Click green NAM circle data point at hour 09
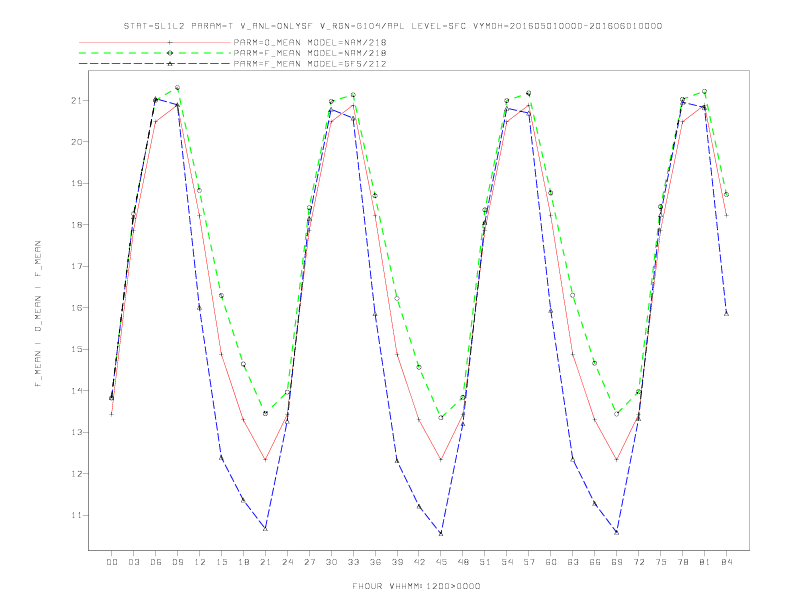The width and height of the screenshot is (792, 612). pyautogui.click(x=177, y=88)
